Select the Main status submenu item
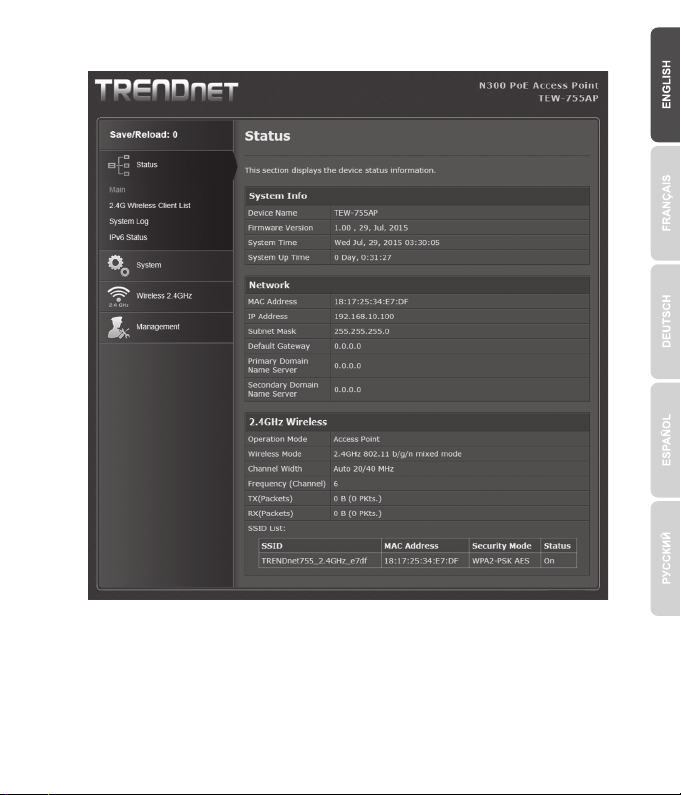Viewport: 681px width, 795px height. tap(117, 189)
